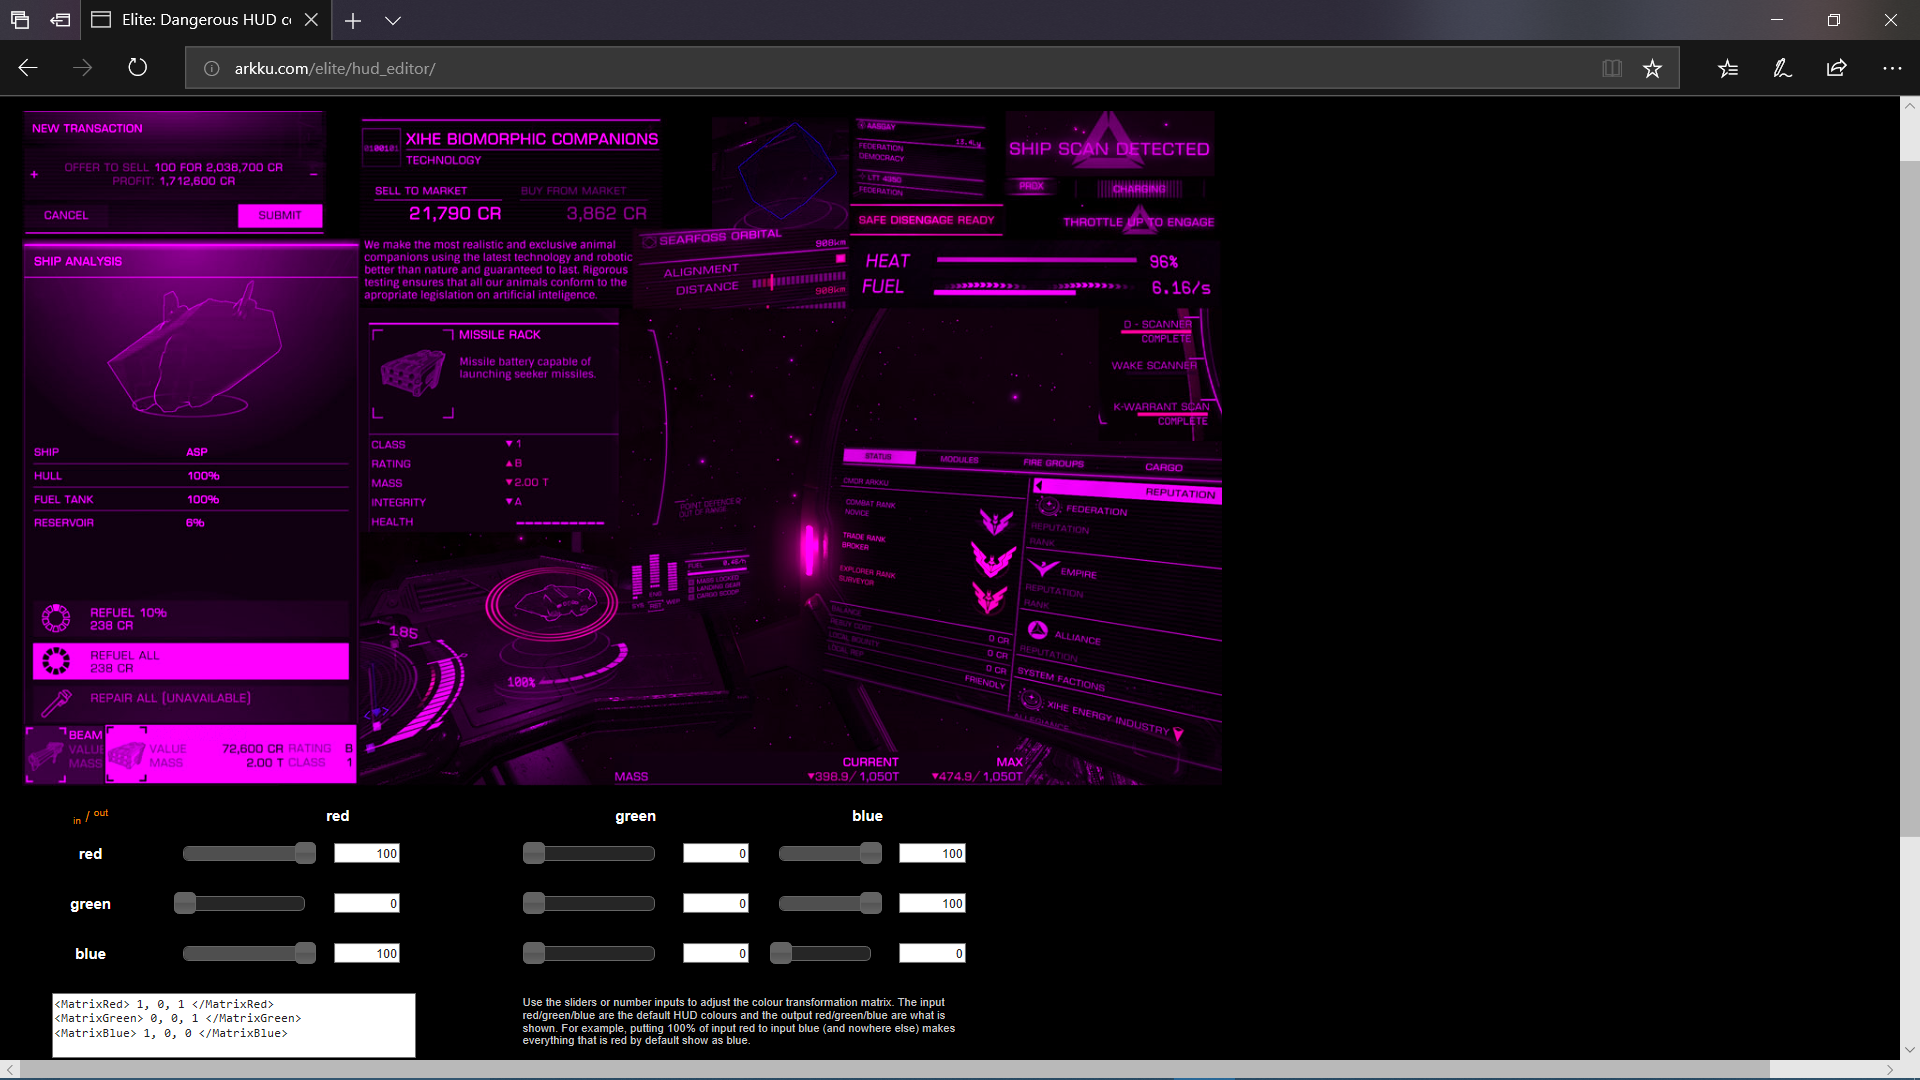Click the MatrixRed XML output text box
1920x1080 pixels.
pos(234,1025)
